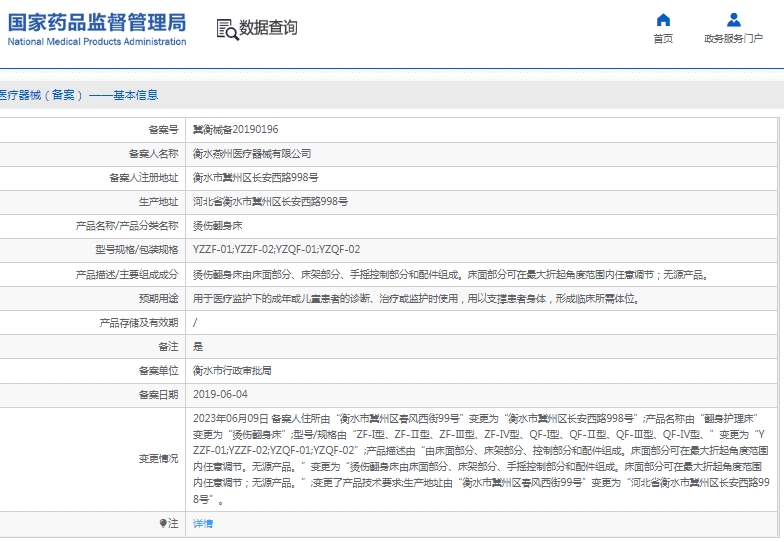The height and width of the screenshot is (542, 784).
Task: Click the 数据查询 heading text
Action: click(x=268, y=28)
